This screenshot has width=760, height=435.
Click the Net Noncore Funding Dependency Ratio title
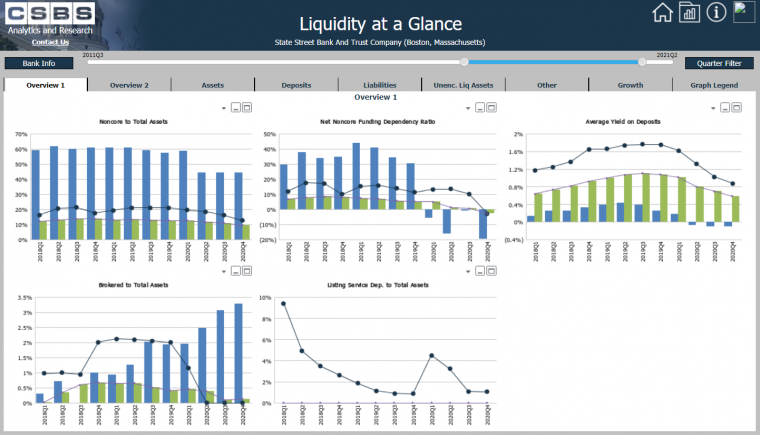coord(378,122)
